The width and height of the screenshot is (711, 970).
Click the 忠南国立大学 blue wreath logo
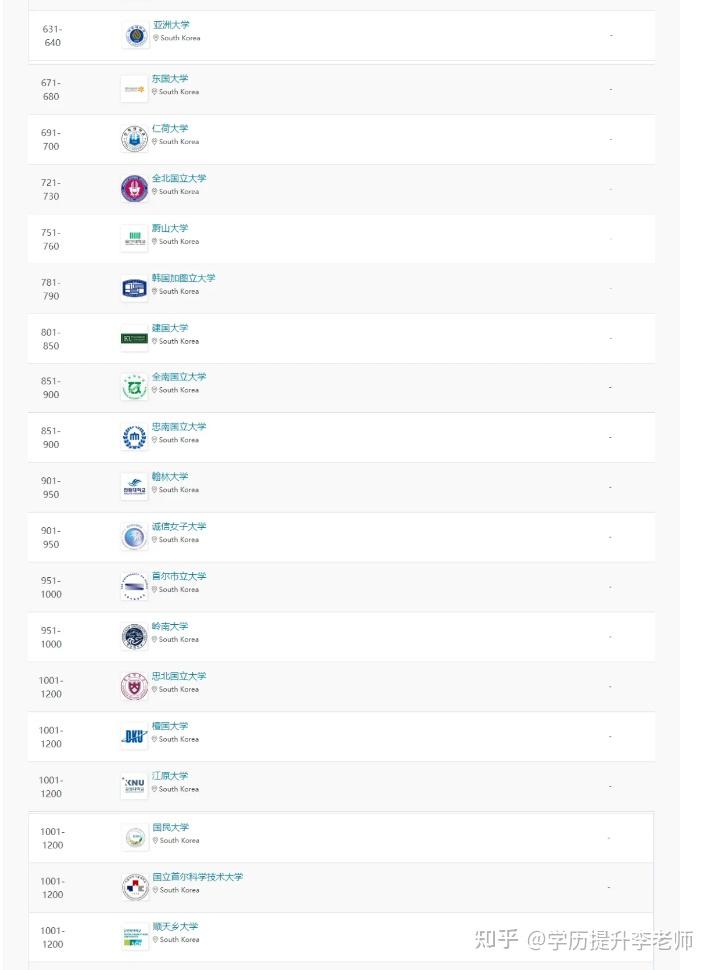coord(134,438)
